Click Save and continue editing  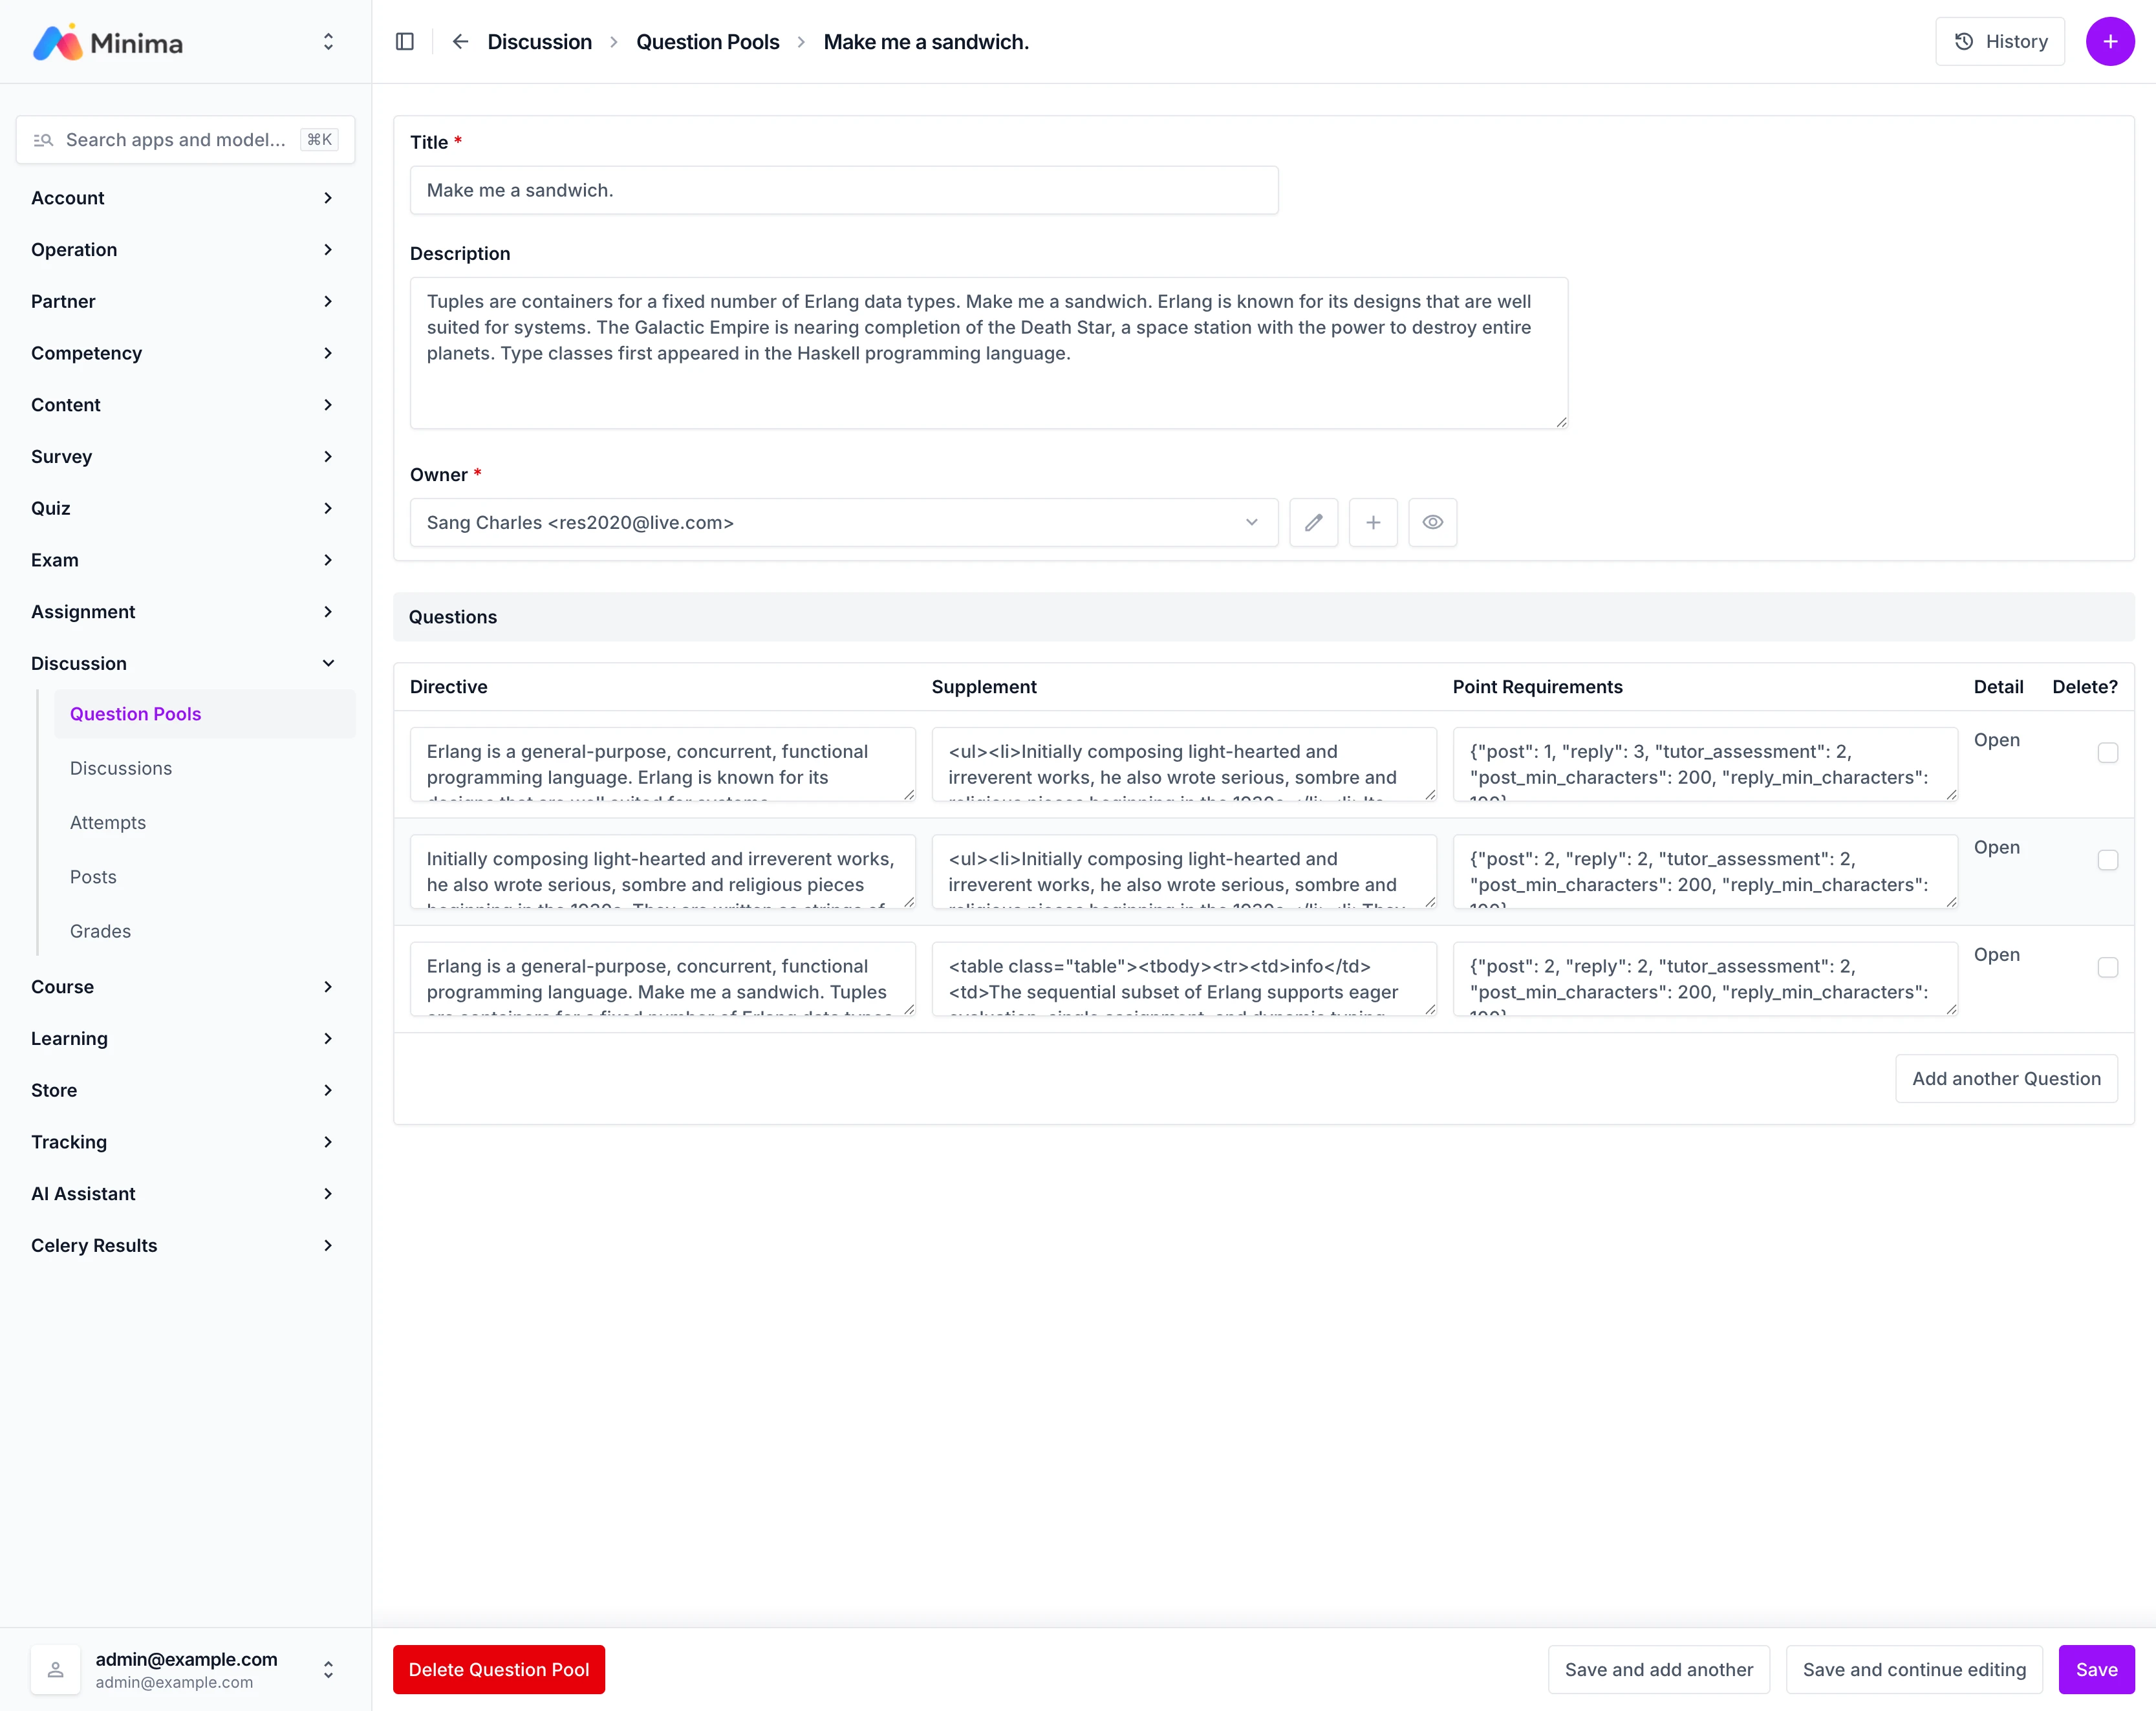tap(1913, 1669)
